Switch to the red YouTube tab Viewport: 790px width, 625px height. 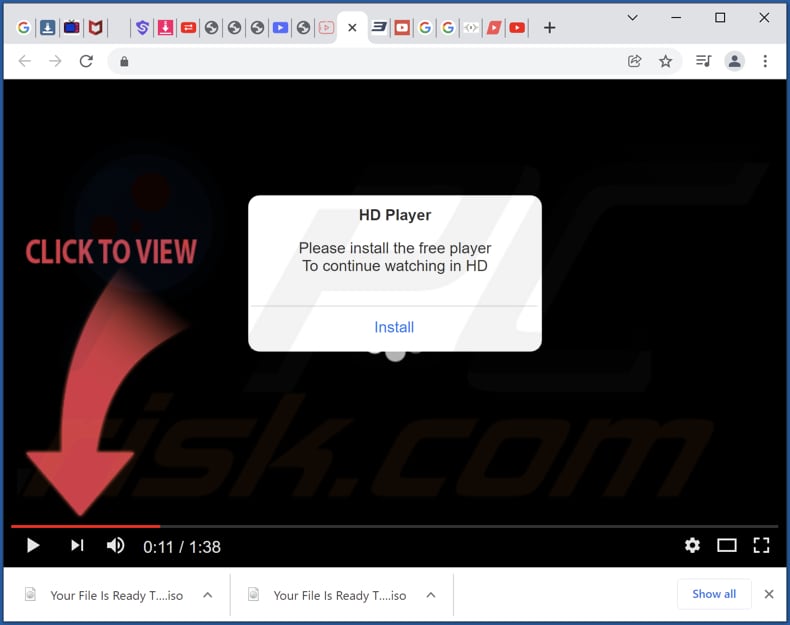click(x=517, y=28)
